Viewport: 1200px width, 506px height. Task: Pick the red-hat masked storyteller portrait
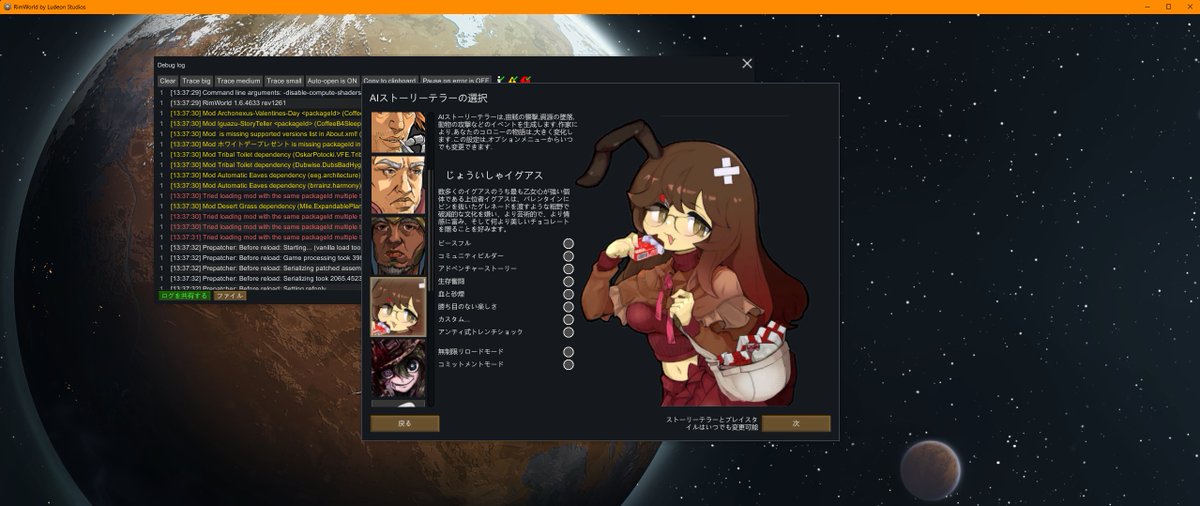[x=398, y=368]
